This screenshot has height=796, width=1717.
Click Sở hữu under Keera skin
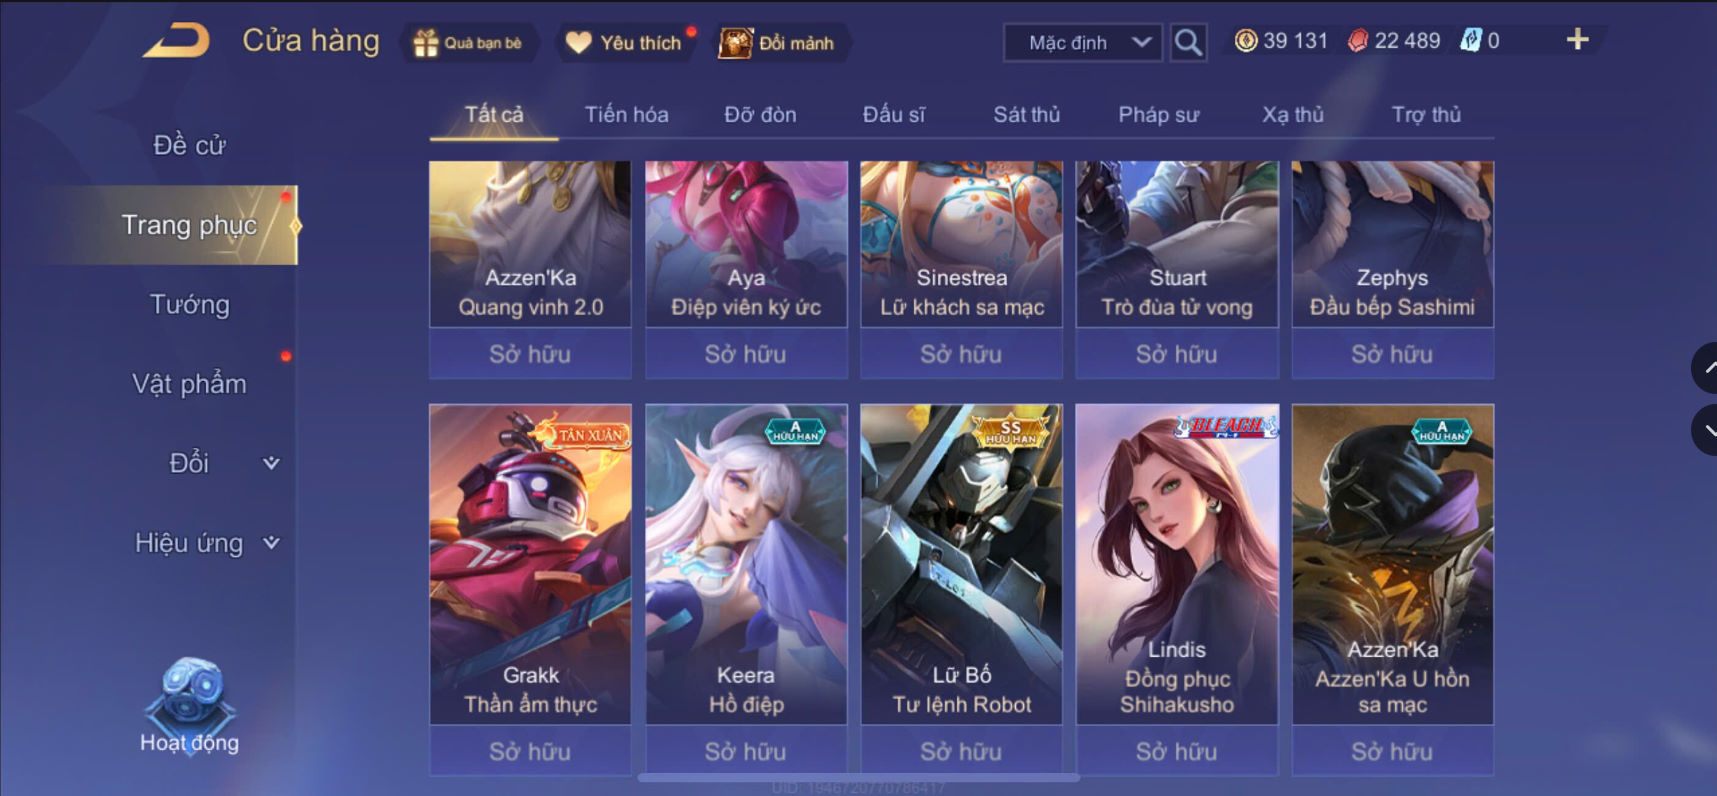click(746, 751)
